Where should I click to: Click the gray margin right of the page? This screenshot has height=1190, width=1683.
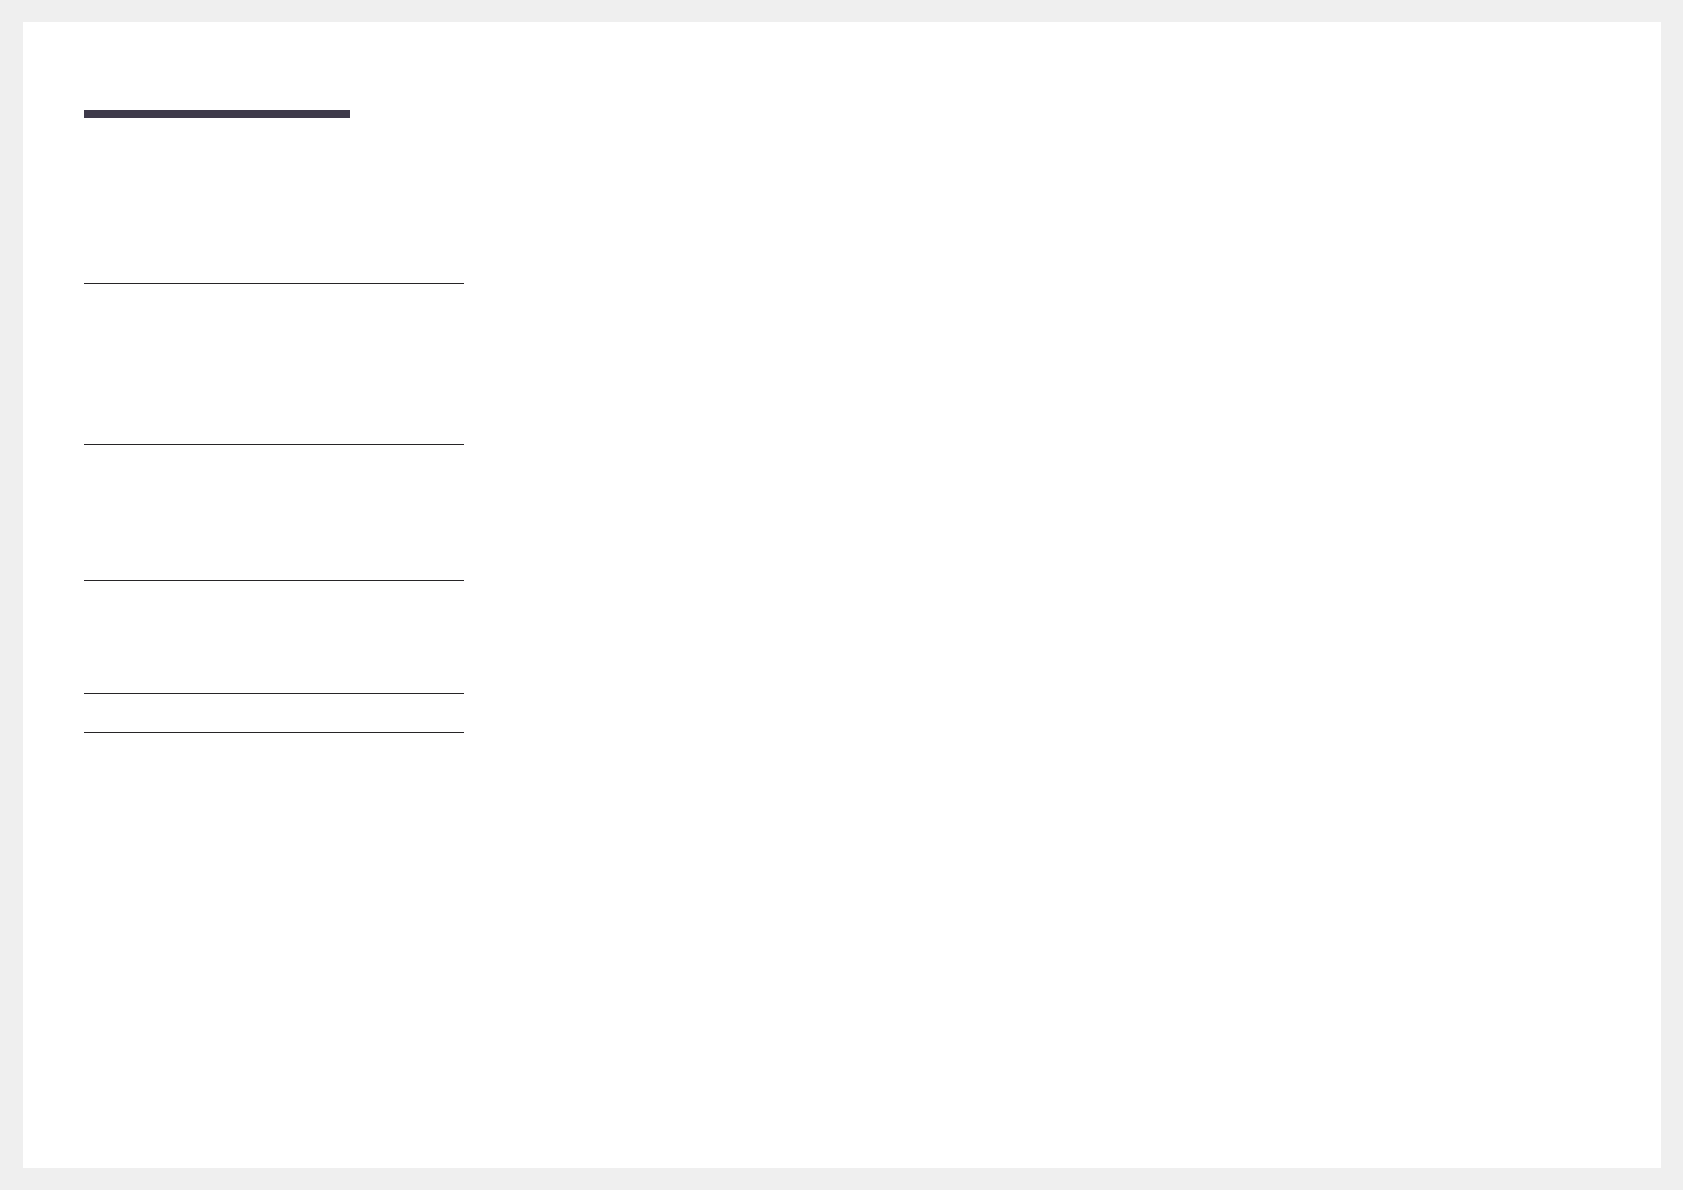pos(1672,595)
